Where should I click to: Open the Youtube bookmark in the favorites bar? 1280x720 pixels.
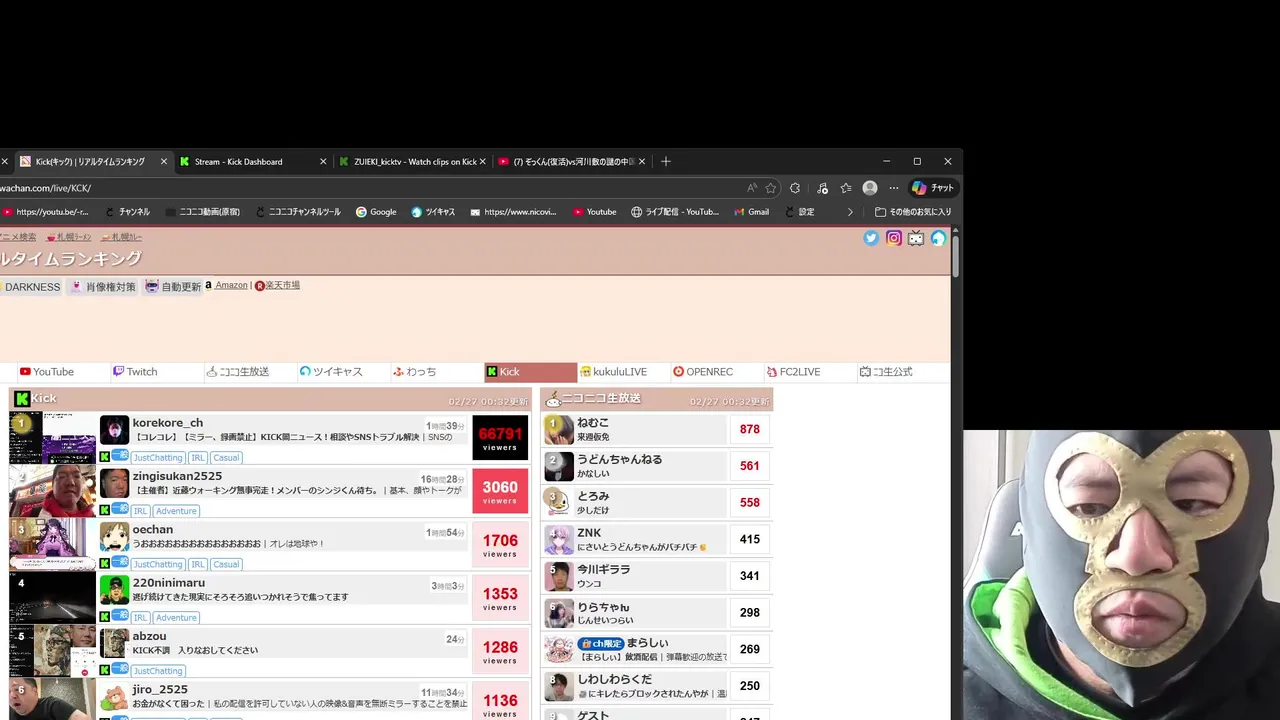(x=594, y=212)
